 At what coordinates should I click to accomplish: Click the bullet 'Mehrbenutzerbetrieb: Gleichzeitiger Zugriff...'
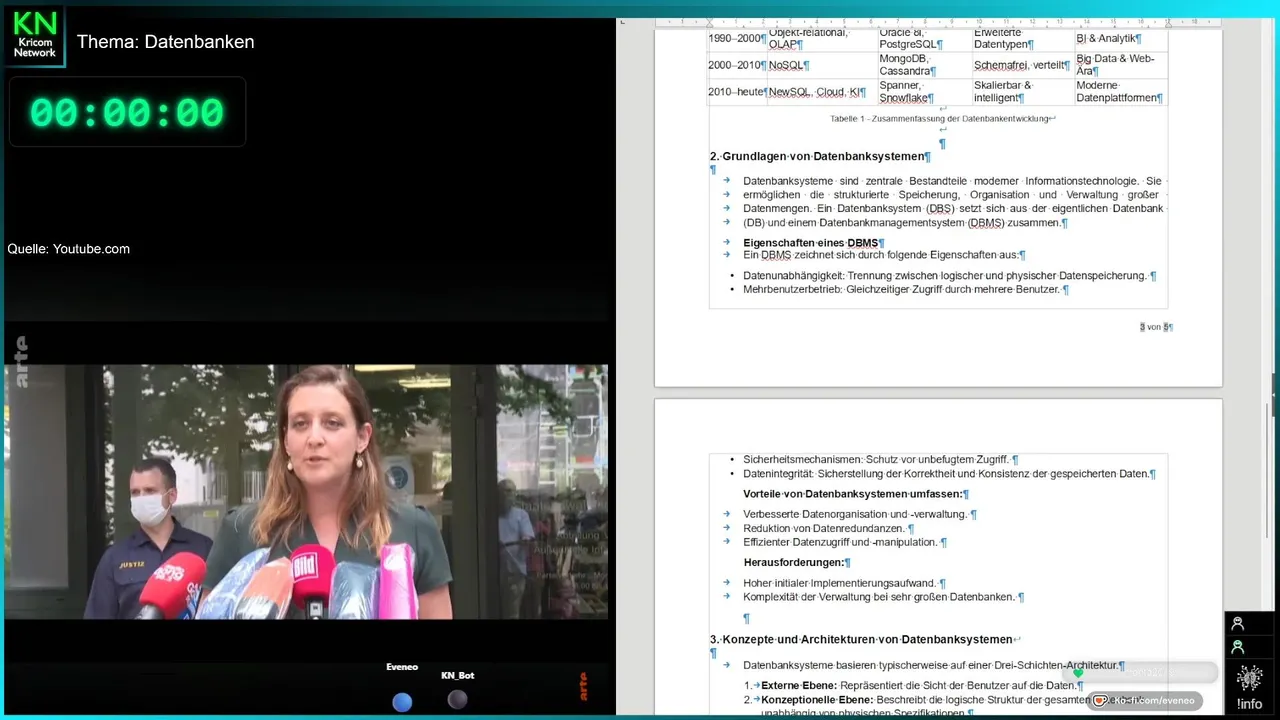click(906, 290)
